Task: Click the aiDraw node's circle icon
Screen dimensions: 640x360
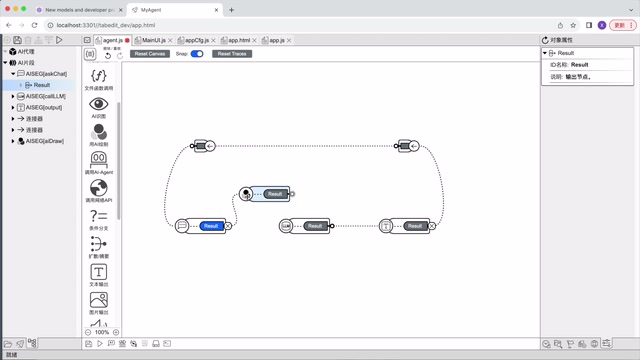Action: coord(246,194)
